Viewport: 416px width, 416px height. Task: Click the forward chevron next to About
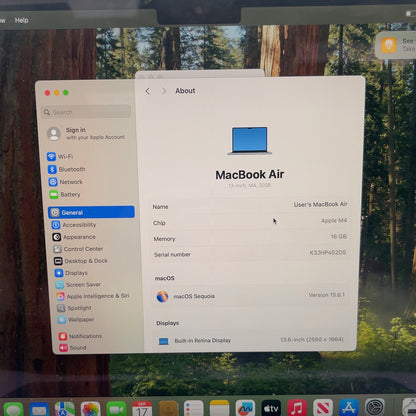pos(164,91)
